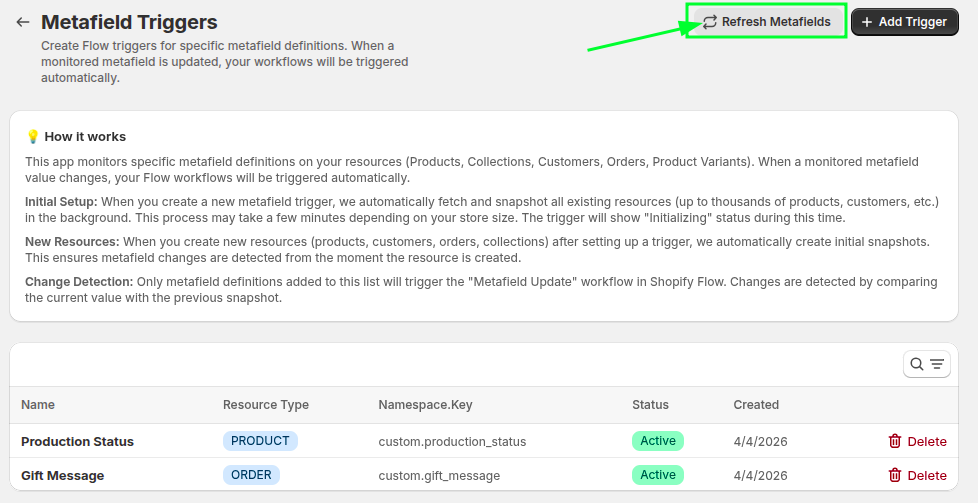Image resolution: width=978 pixels, height=503 pixels.
Task: Go back using the left arrow icon
Action: (23, 22)
